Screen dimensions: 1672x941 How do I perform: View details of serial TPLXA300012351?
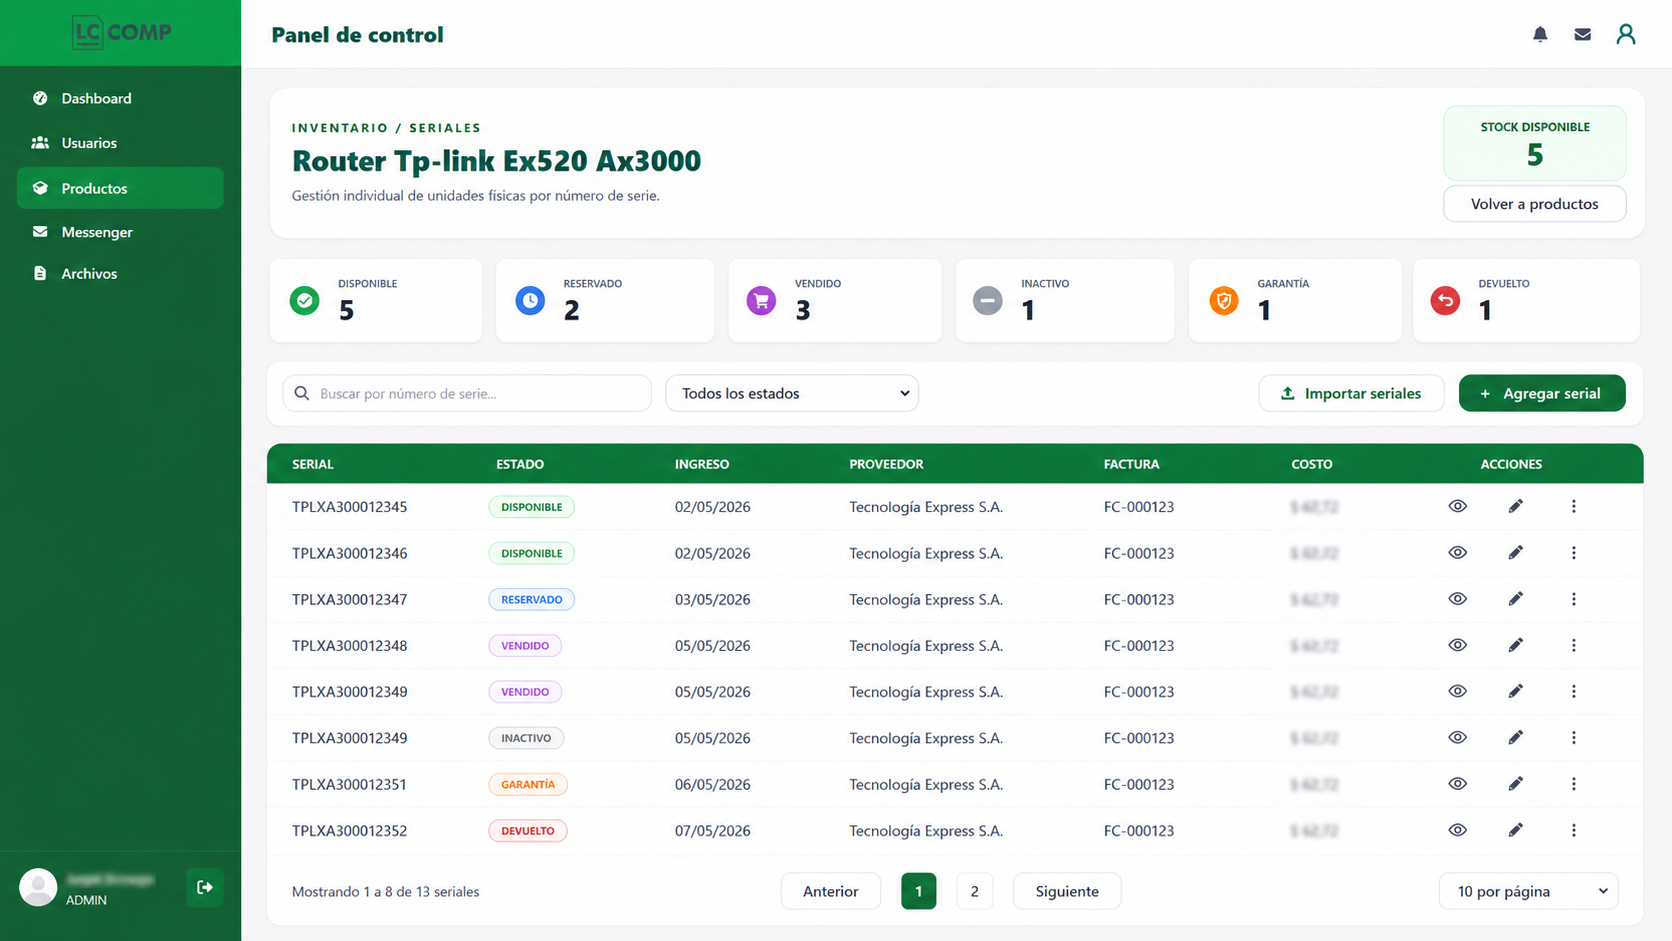(x=1458, y=784)
